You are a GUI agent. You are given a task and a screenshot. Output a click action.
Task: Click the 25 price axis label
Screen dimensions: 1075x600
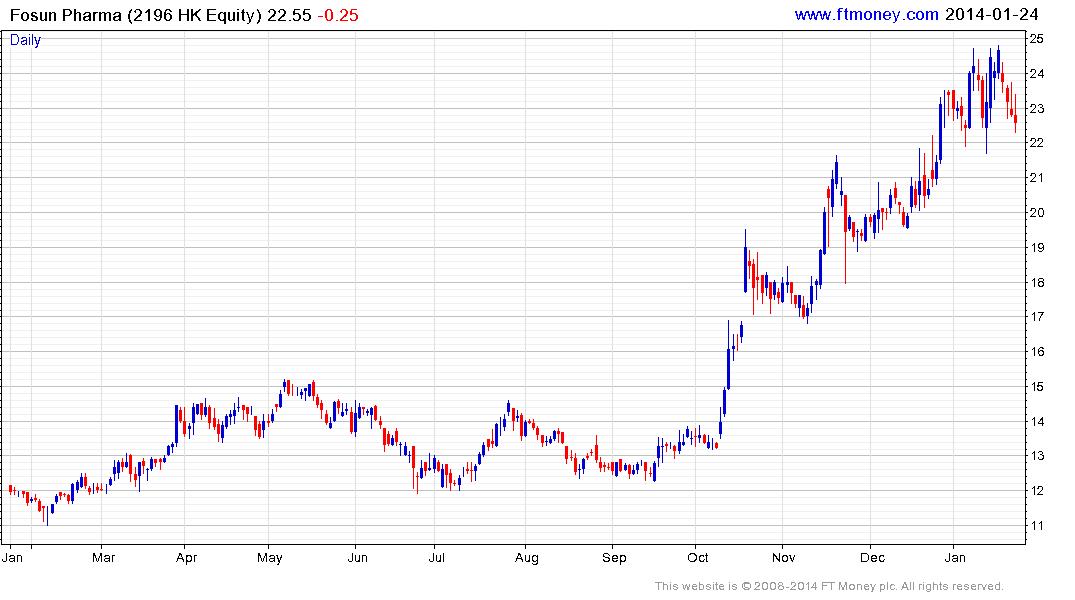1037,39
